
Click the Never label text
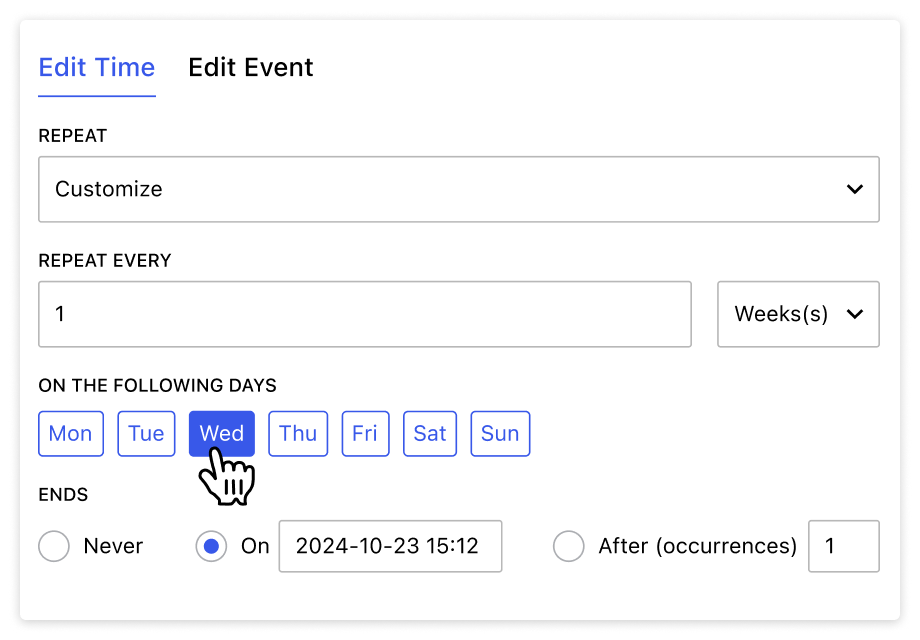coord(113,546)
